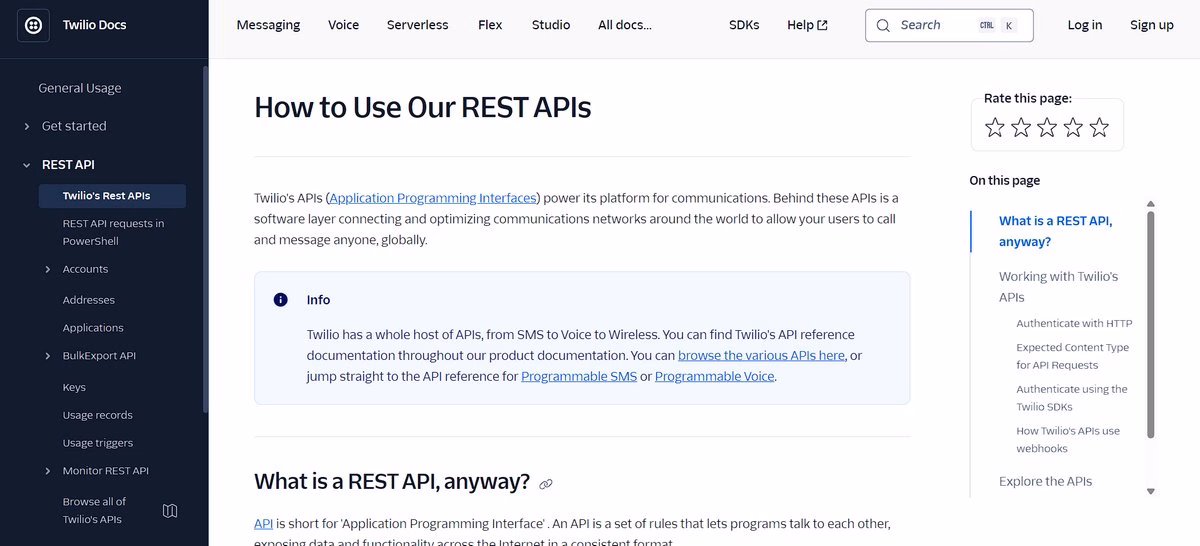
Task: Open the Programmable SMS link
Action: [x=579, y=376]
